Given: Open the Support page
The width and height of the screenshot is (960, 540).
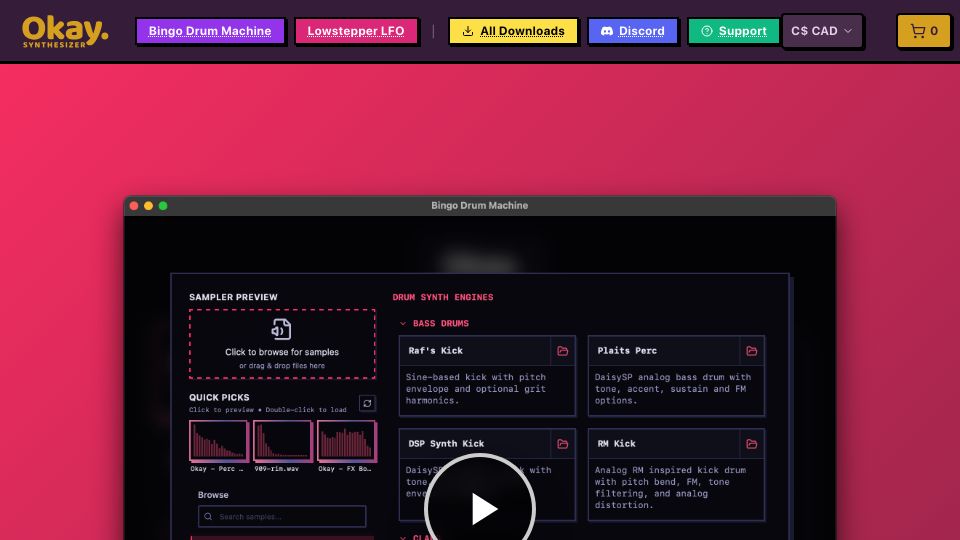Looking at the screenshot, I should [733, 31].
